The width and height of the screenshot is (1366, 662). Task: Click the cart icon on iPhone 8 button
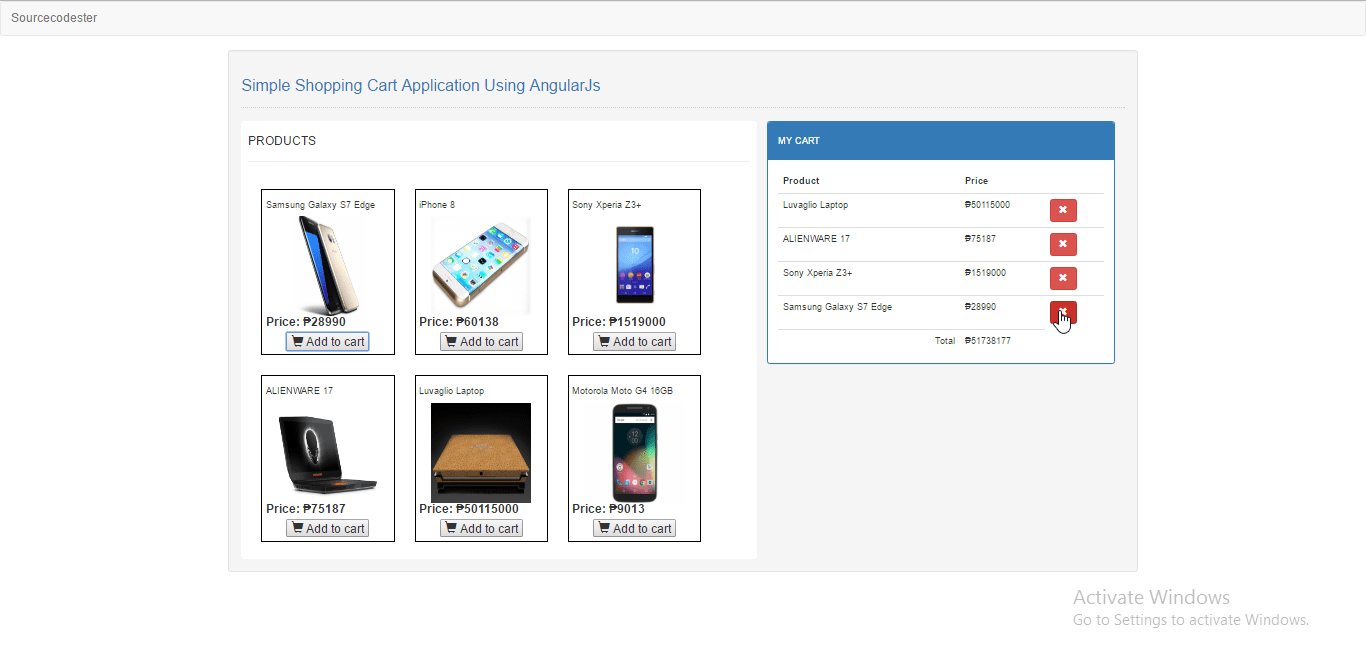(x=451, y=341)
